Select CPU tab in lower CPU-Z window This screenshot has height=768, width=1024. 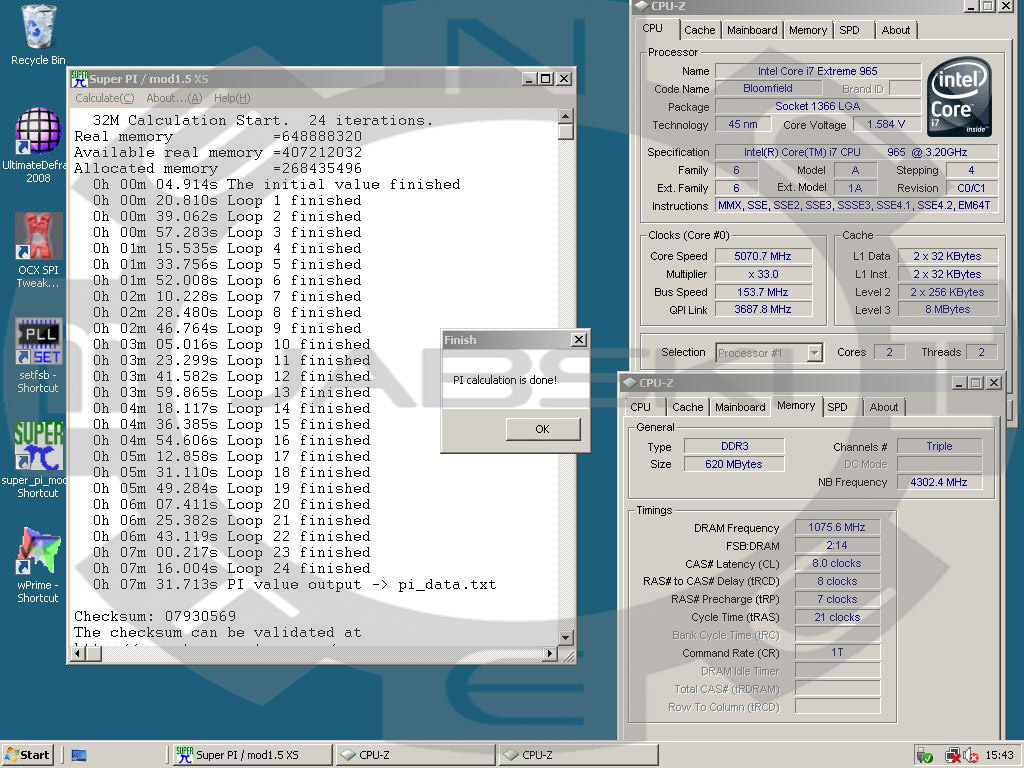click(x=641, y=407)
